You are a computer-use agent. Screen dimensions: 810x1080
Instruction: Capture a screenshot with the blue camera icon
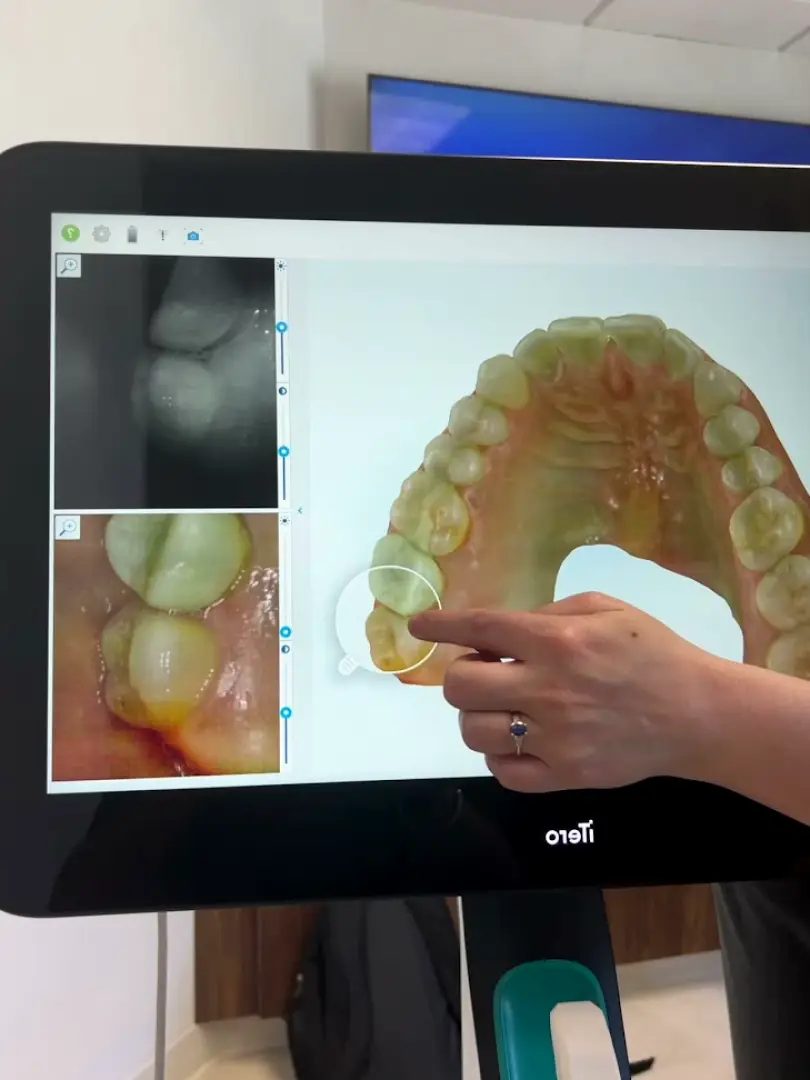coord(193,236)
